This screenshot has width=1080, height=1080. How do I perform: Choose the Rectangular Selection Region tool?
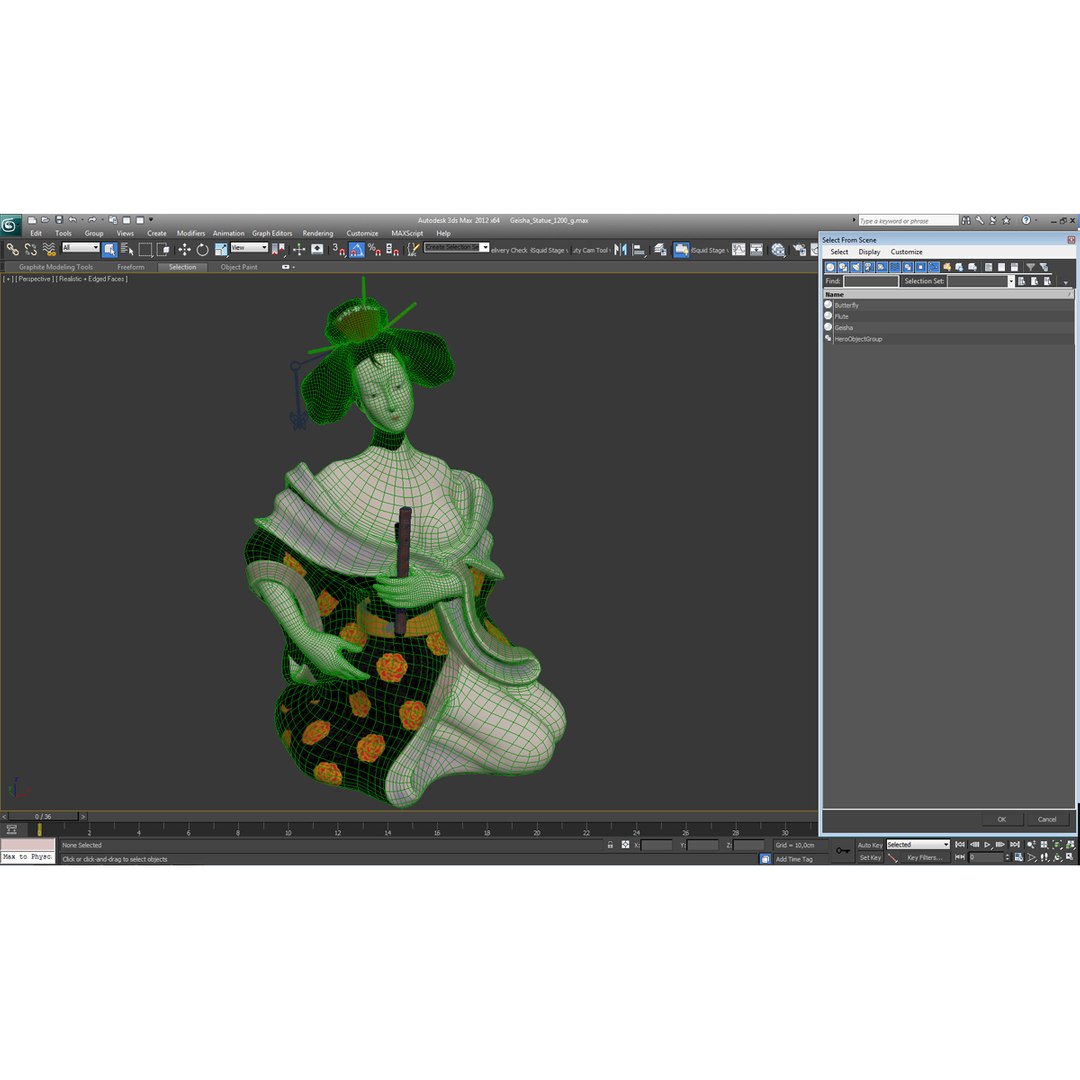[x=145, y=249]
